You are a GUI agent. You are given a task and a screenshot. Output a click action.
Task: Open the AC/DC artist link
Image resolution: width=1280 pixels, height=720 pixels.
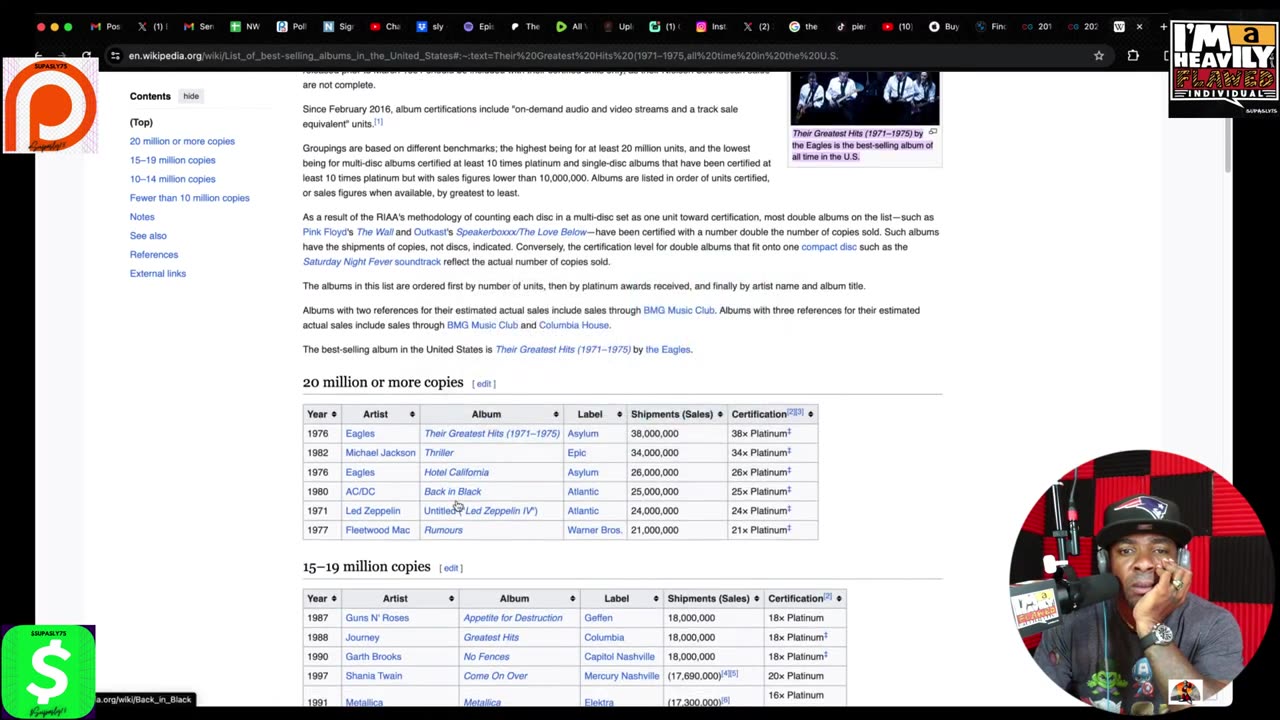coord(360,491)
